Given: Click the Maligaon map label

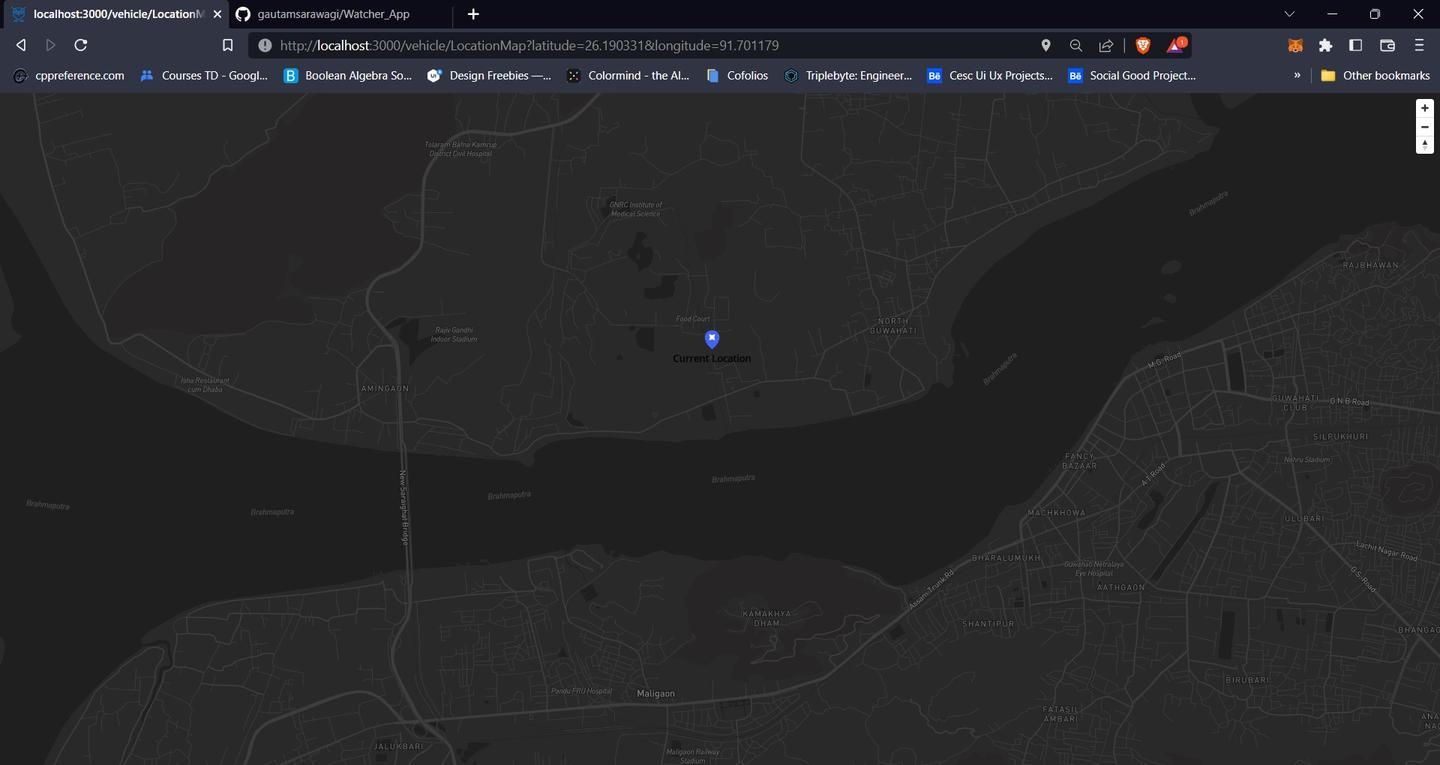Looking at the screenshot, I should [x=656, y=693].
